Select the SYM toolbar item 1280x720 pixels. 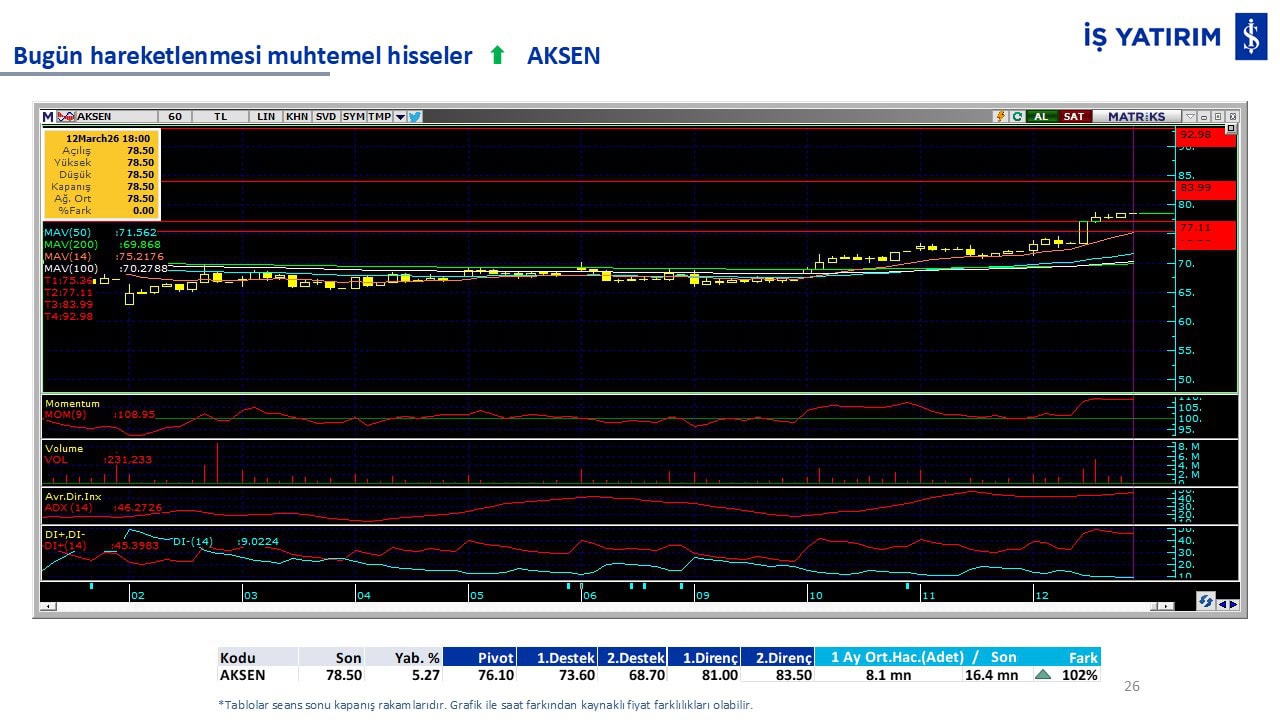tap(353, 116)
